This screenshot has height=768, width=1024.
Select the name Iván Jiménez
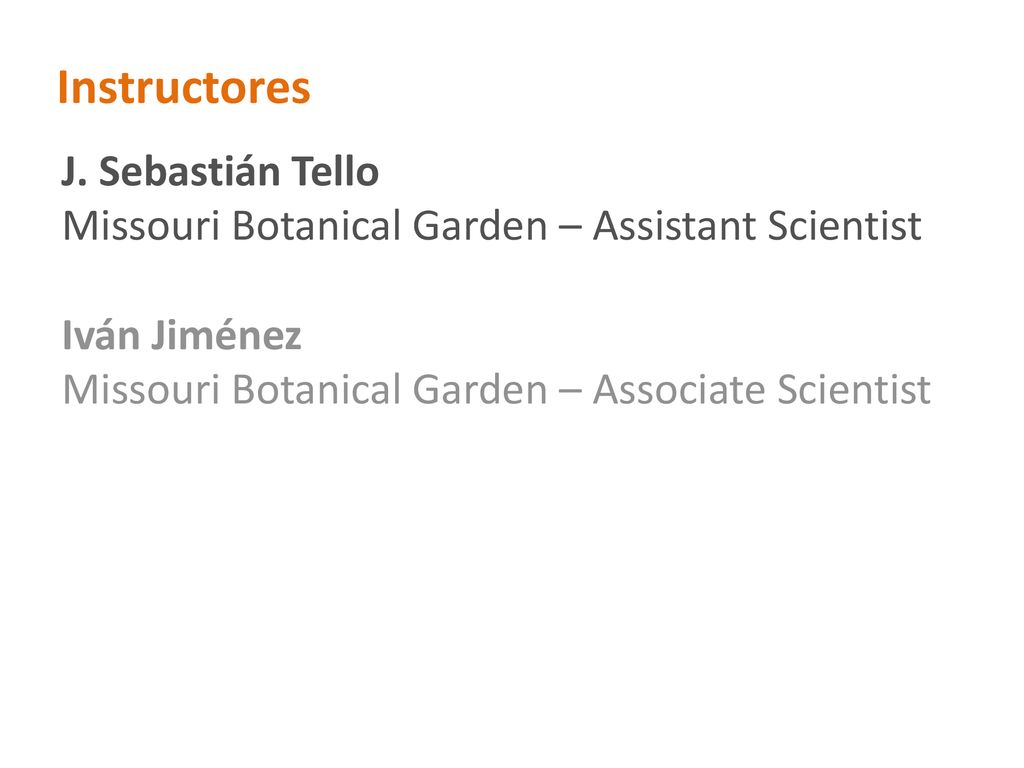pyautogui.click(x=182, y=336)
